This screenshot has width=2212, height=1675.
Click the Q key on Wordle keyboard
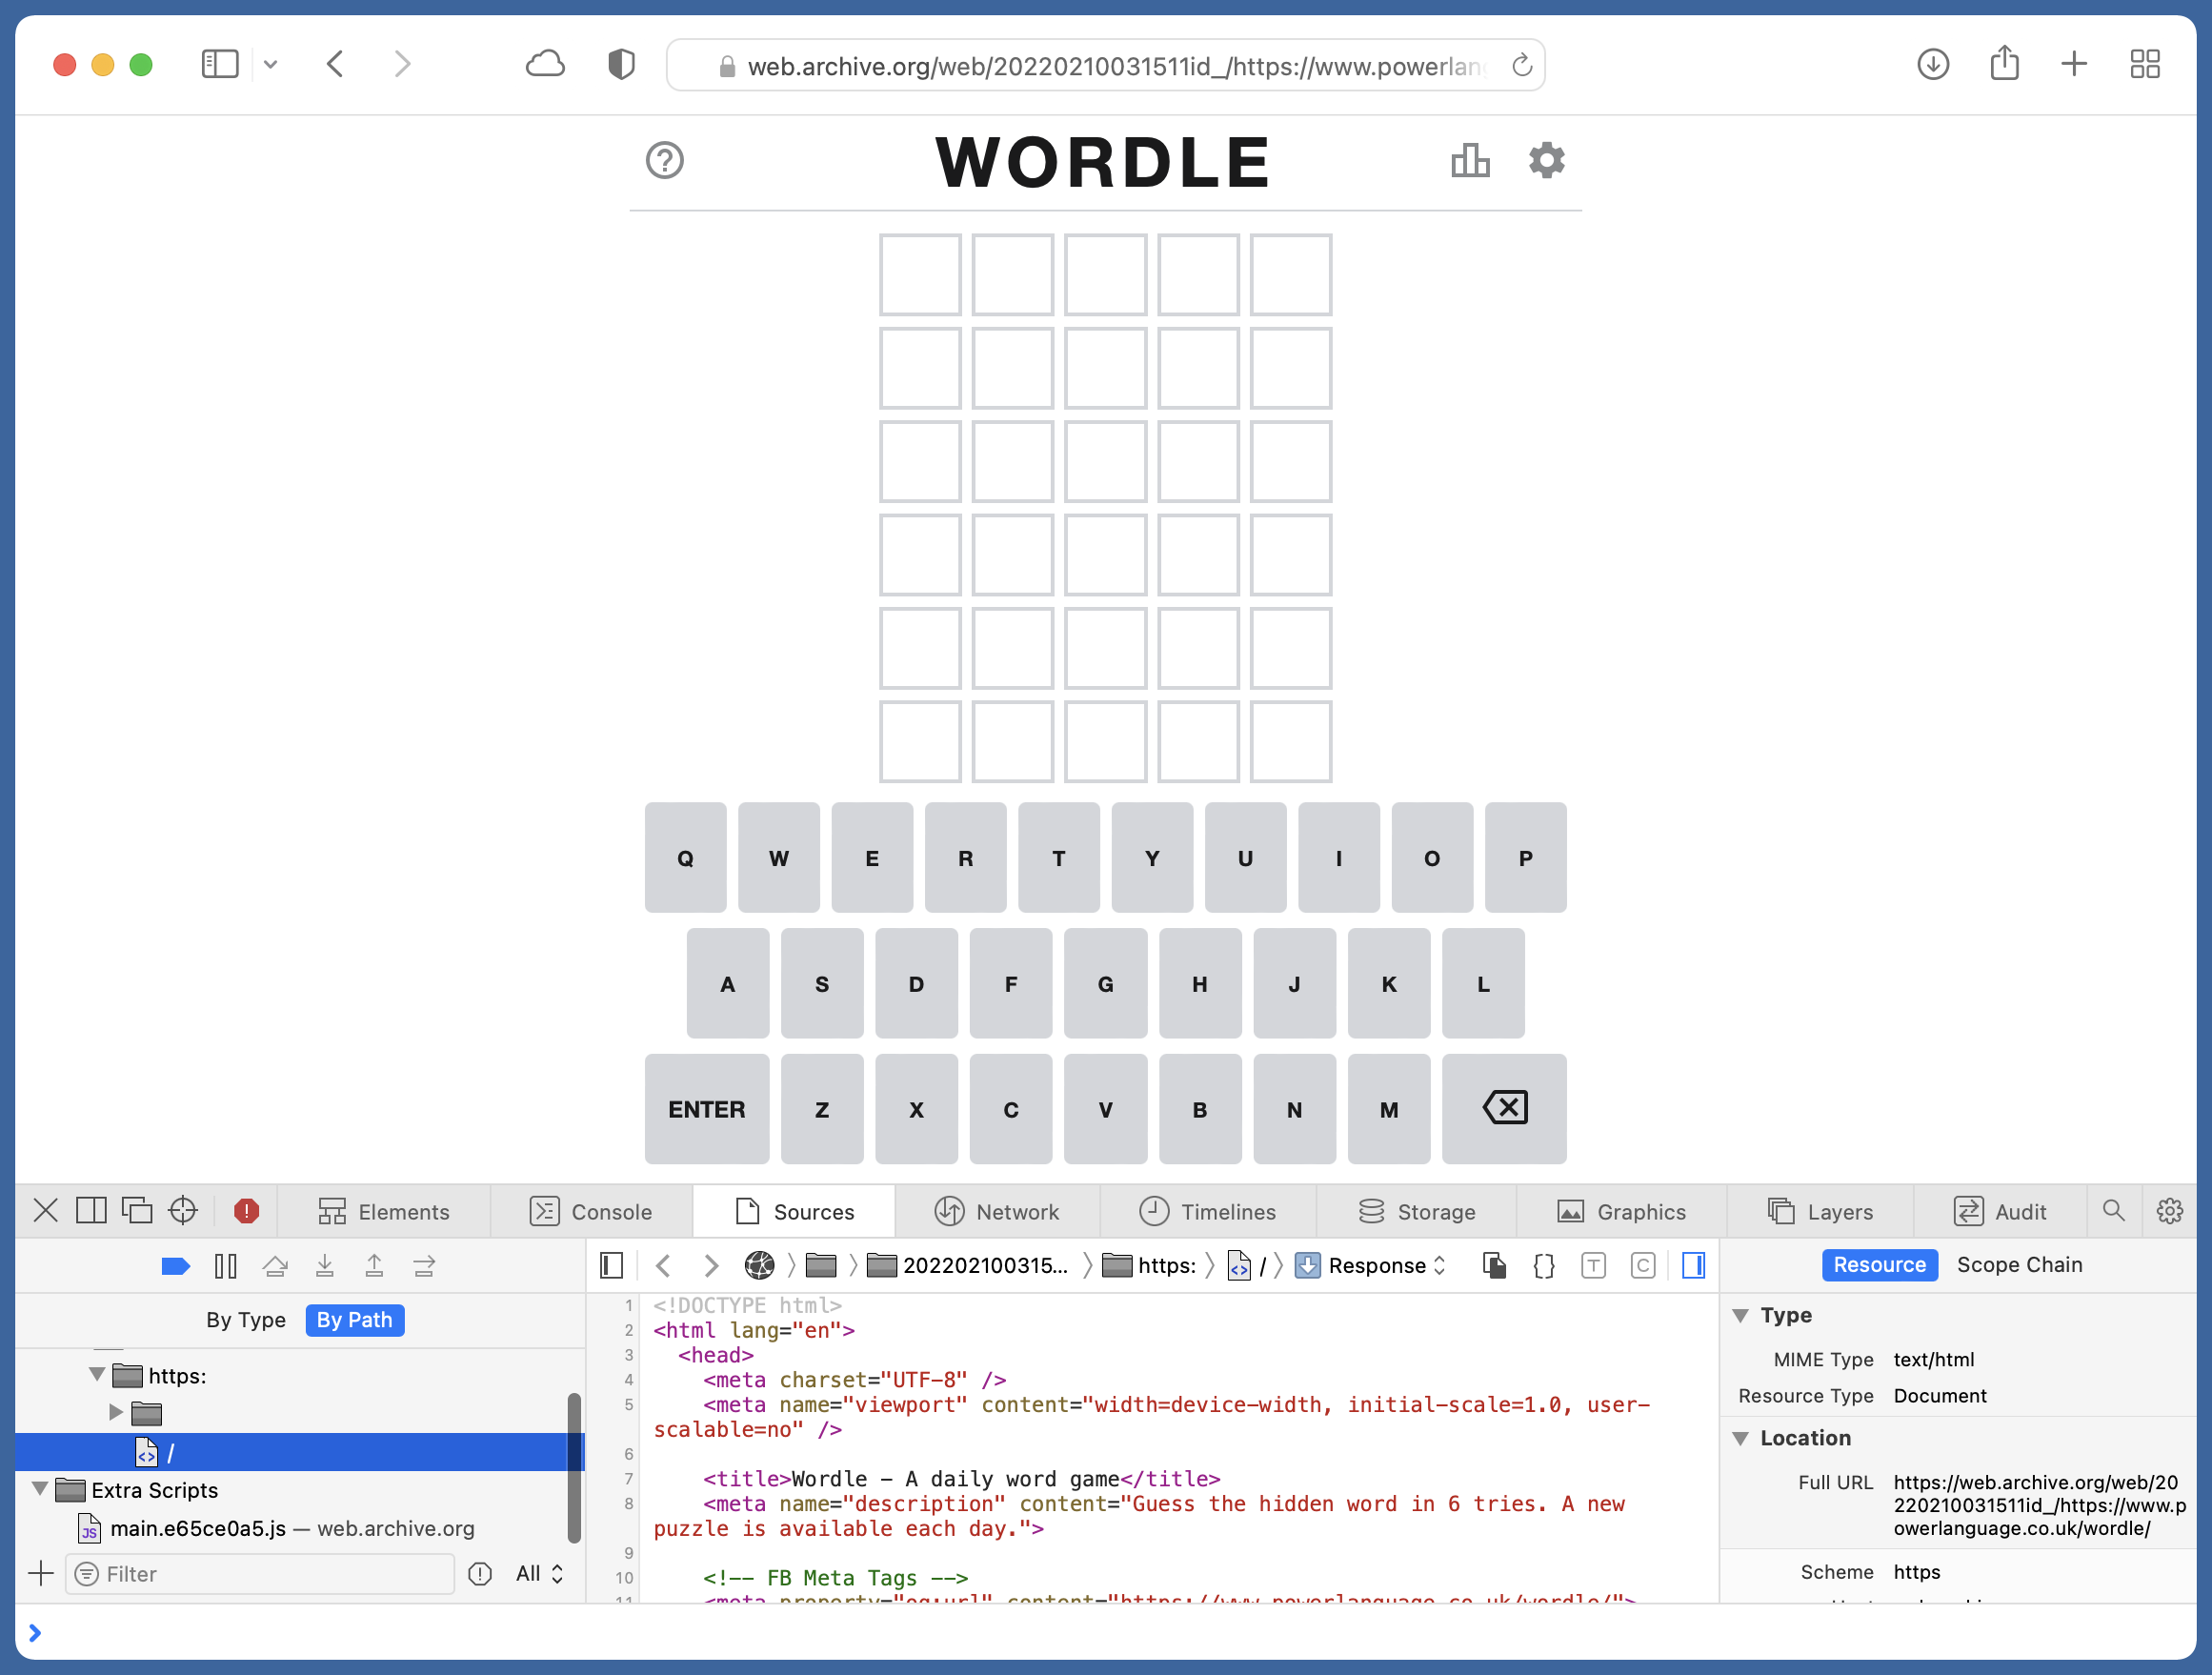pyautogui.click(x=685, y=857)
